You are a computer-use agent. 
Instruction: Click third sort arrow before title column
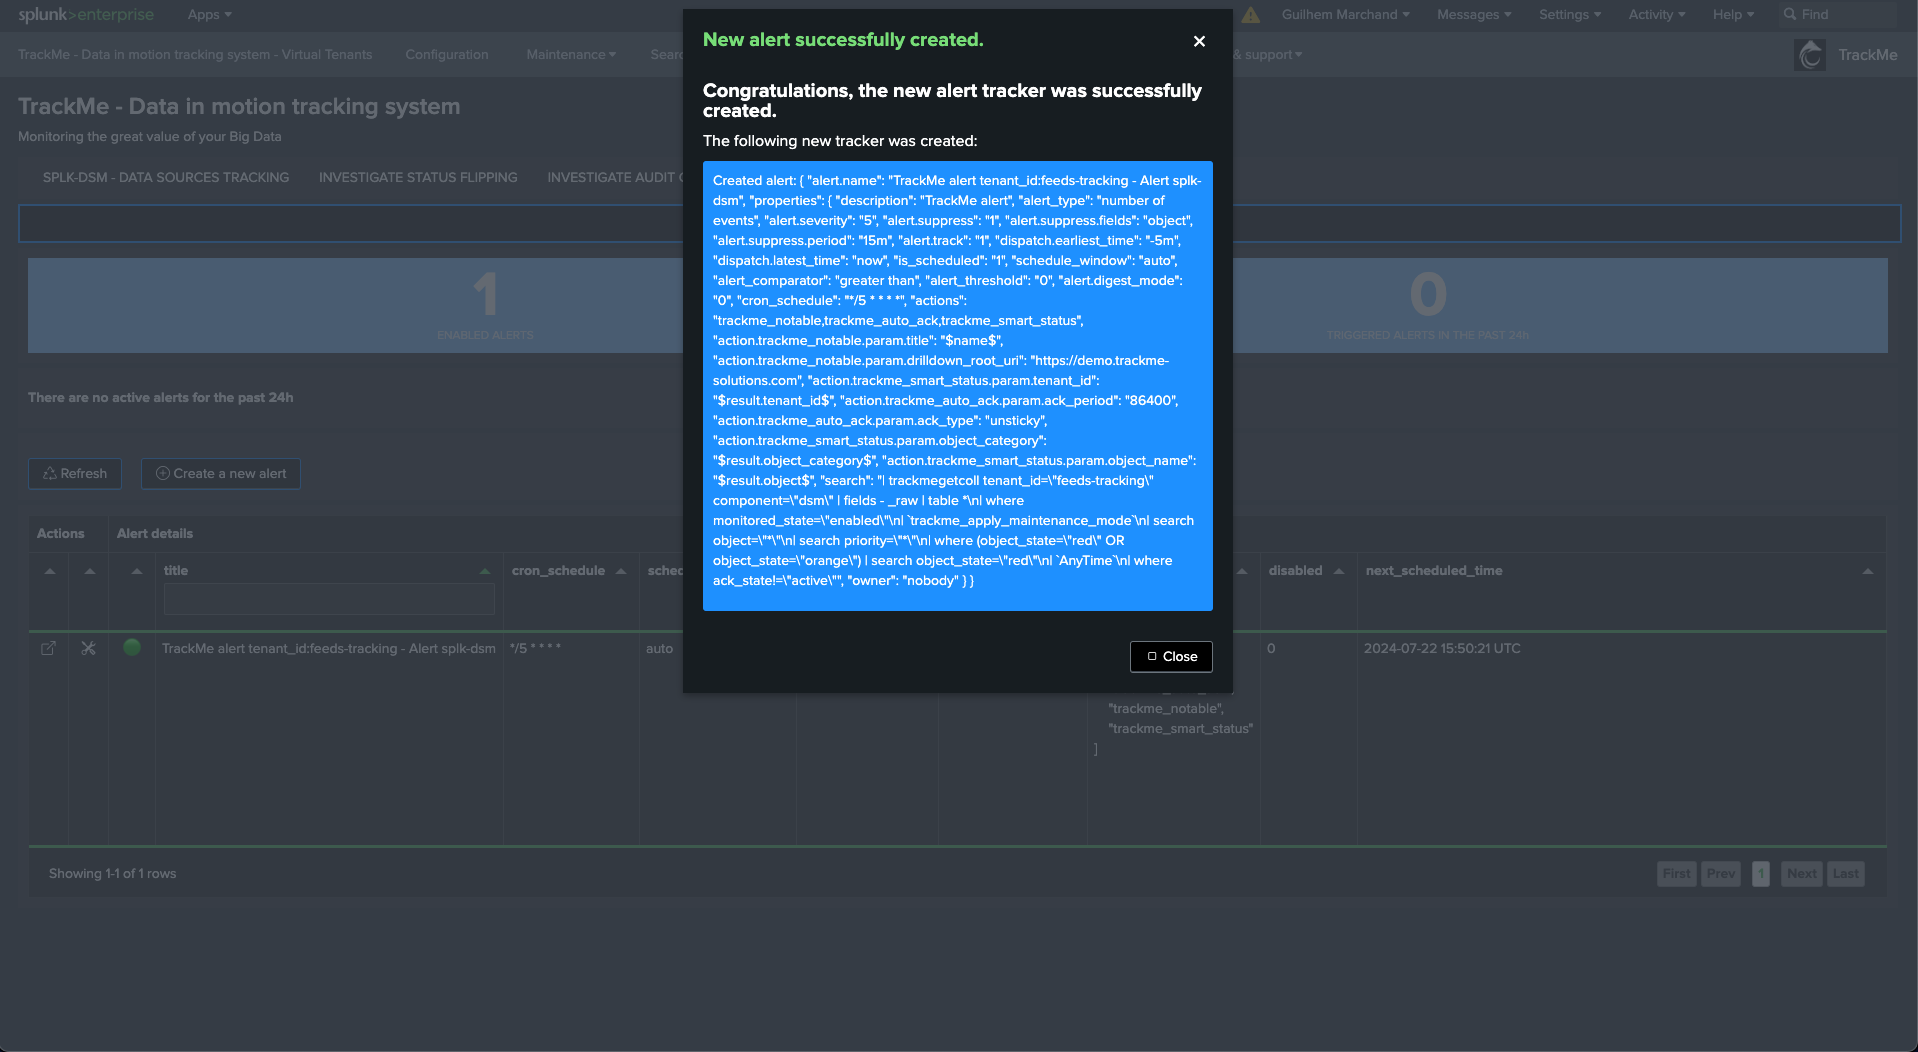pos(137,571)
